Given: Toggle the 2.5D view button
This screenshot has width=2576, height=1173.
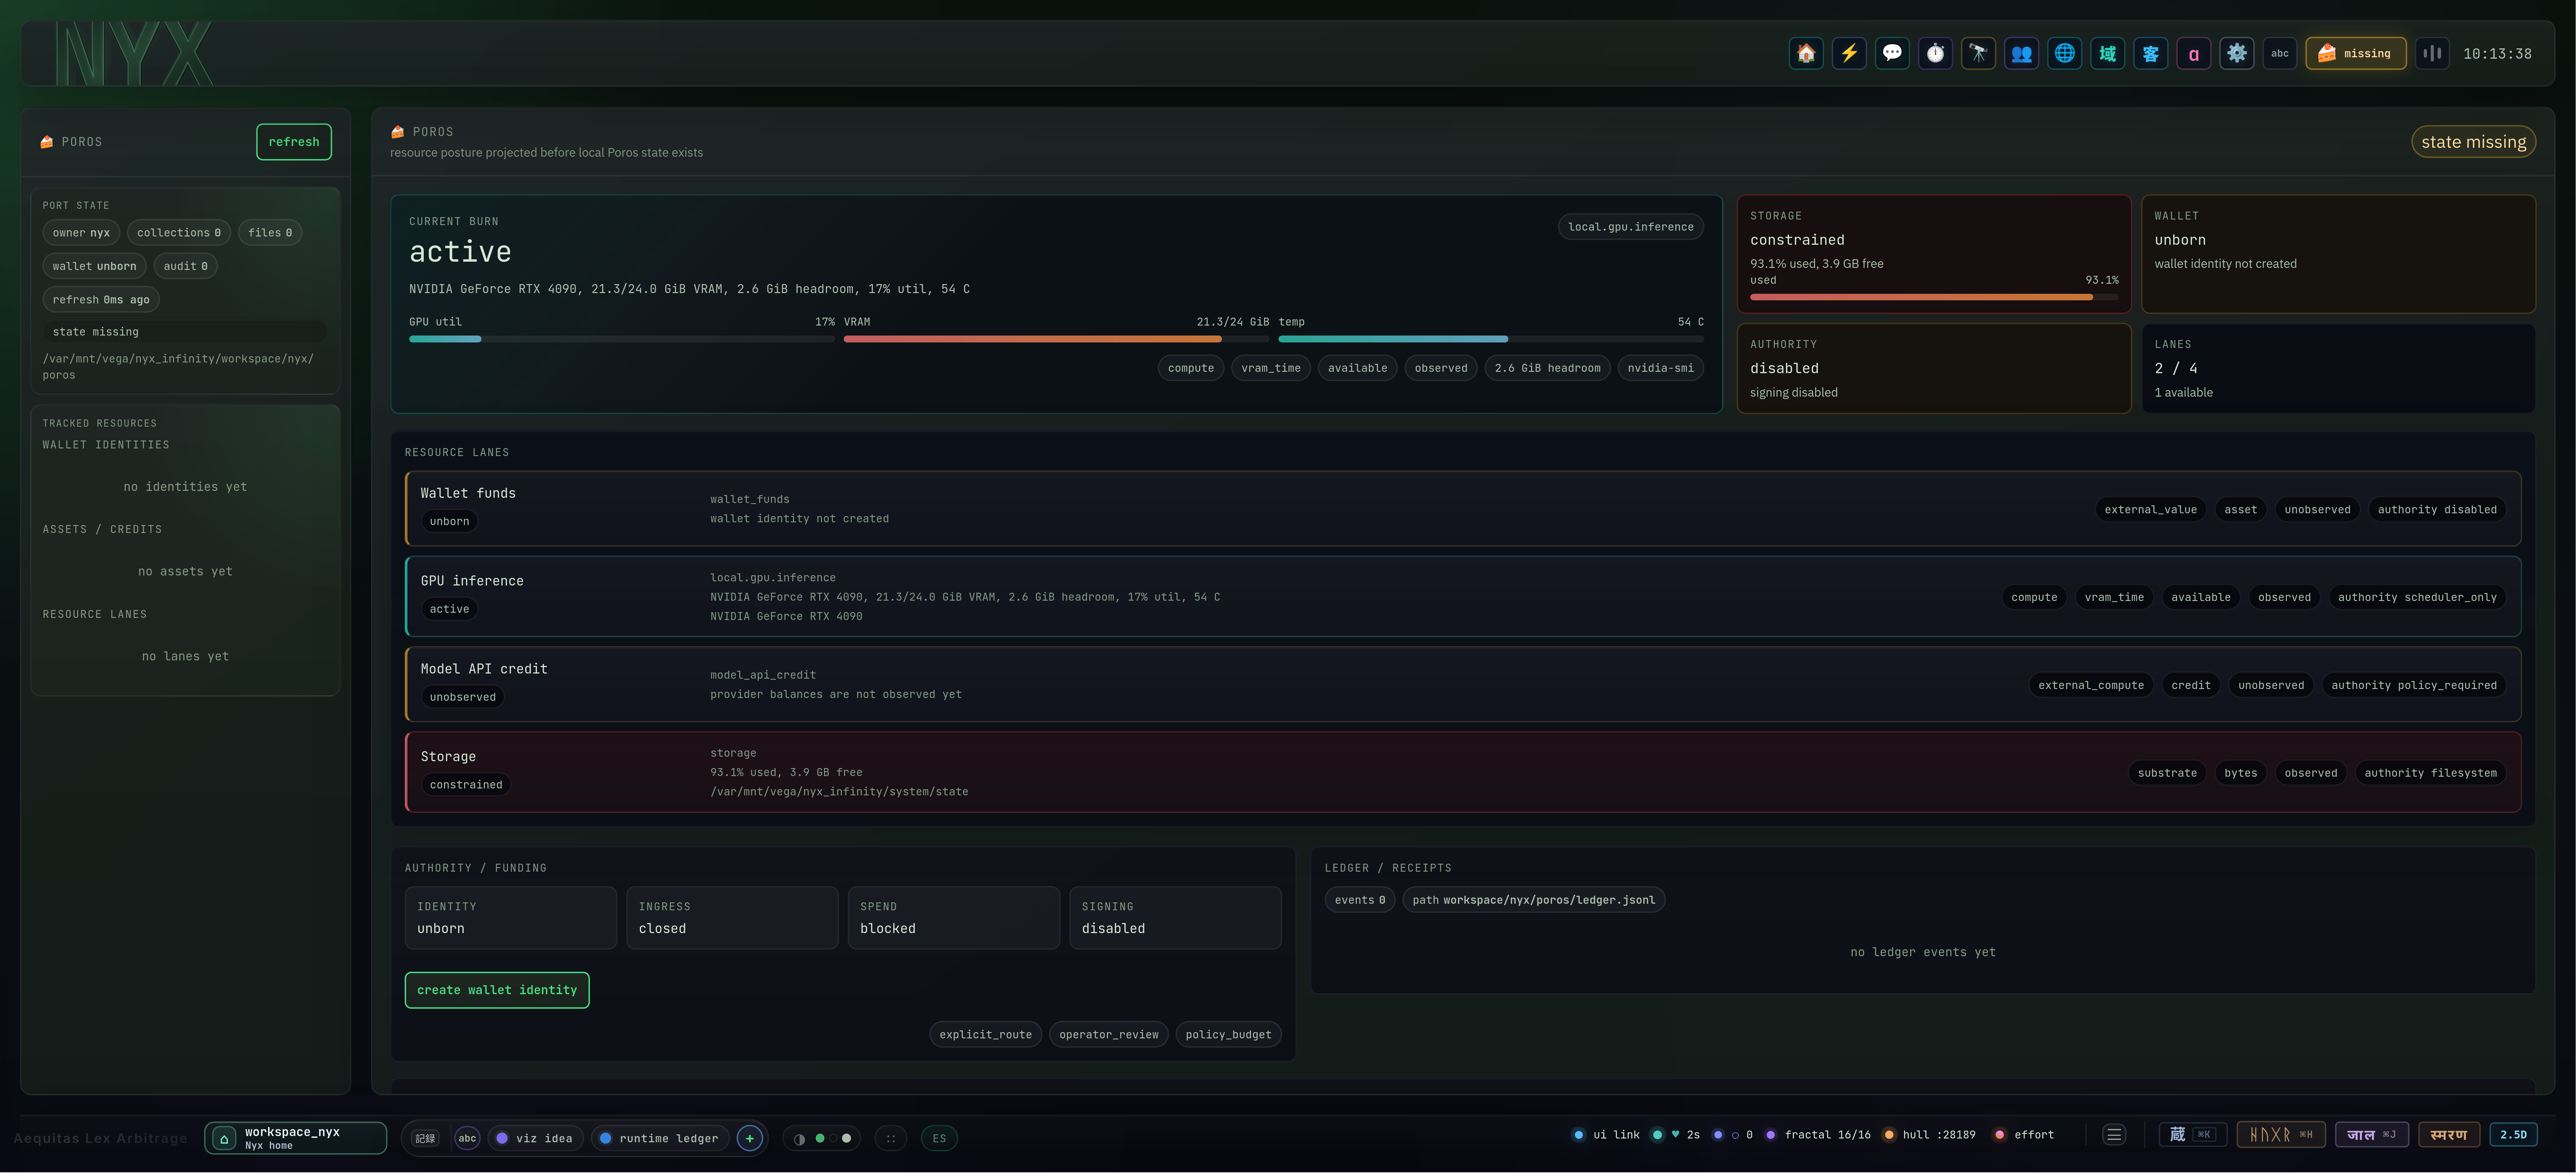Looking at the screenshot, I should pos(2513,1135).
